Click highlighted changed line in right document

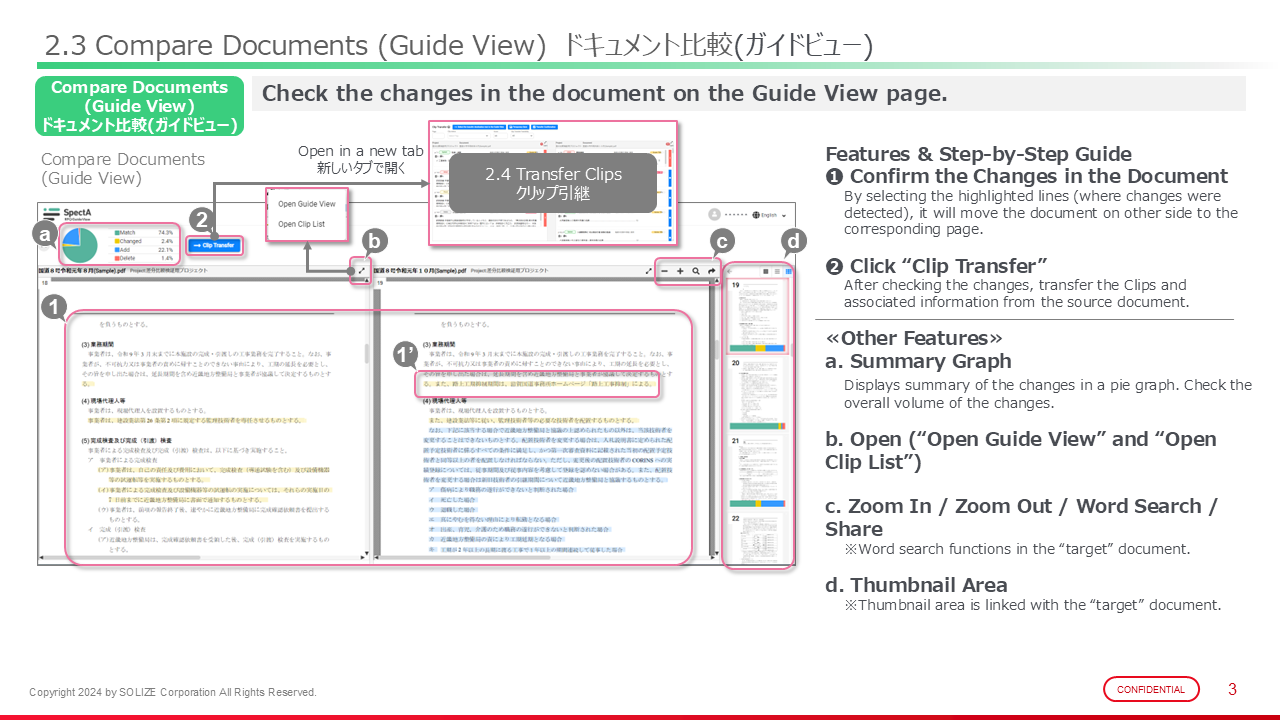pos(536,383)
